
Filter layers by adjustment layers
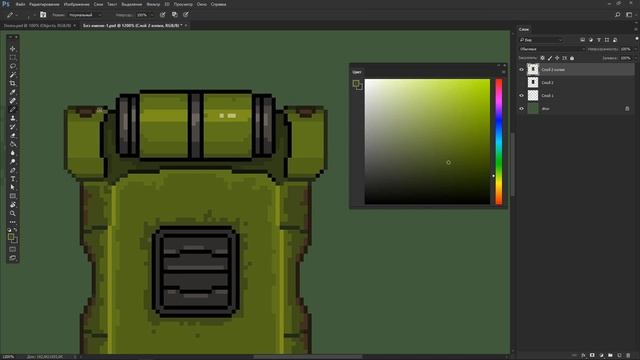point(591,40)
